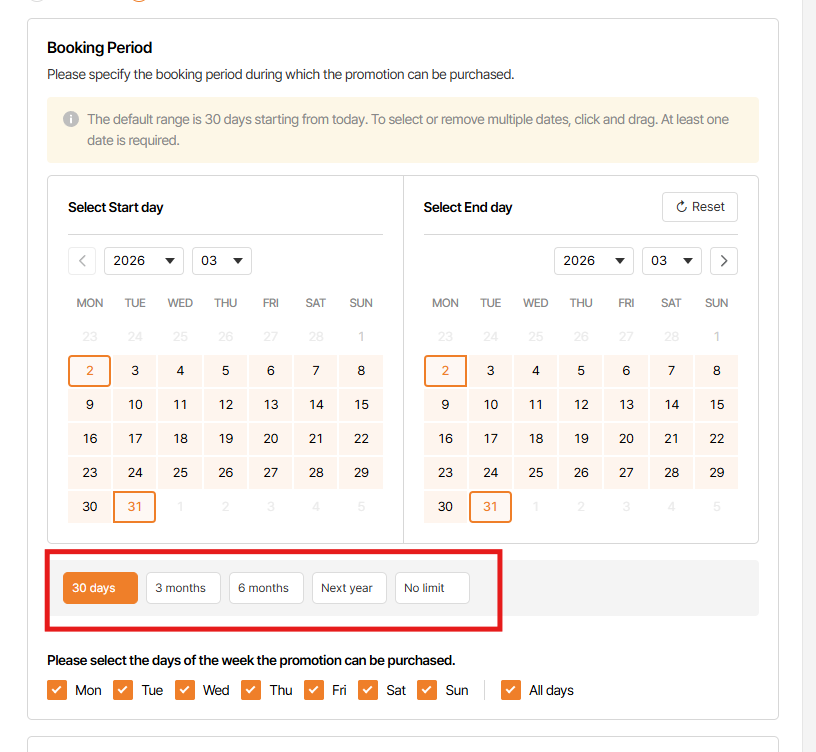Click the Reset button with refresh icon
Screen dimensions: 816x752
[700, 207]
